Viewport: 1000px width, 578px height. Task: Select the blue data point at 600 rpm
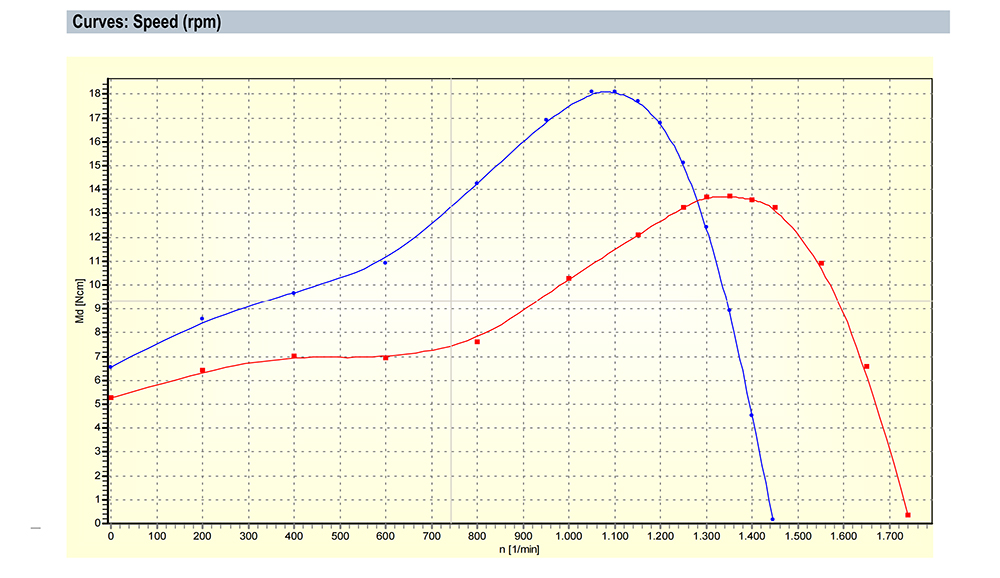[x=385, y=263]
